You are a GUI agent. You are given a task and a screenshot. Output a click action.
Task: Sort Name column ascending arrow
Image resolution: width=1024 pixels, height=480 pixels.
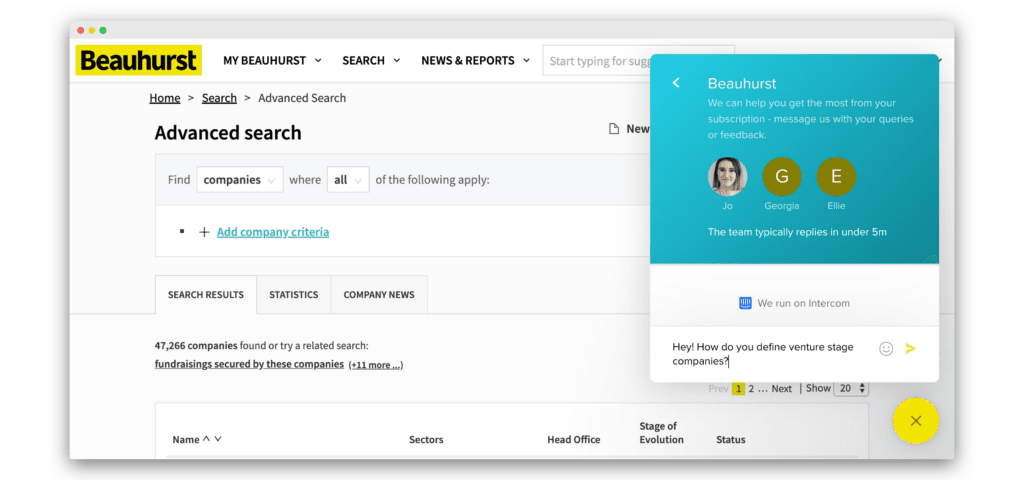(206, 439)
